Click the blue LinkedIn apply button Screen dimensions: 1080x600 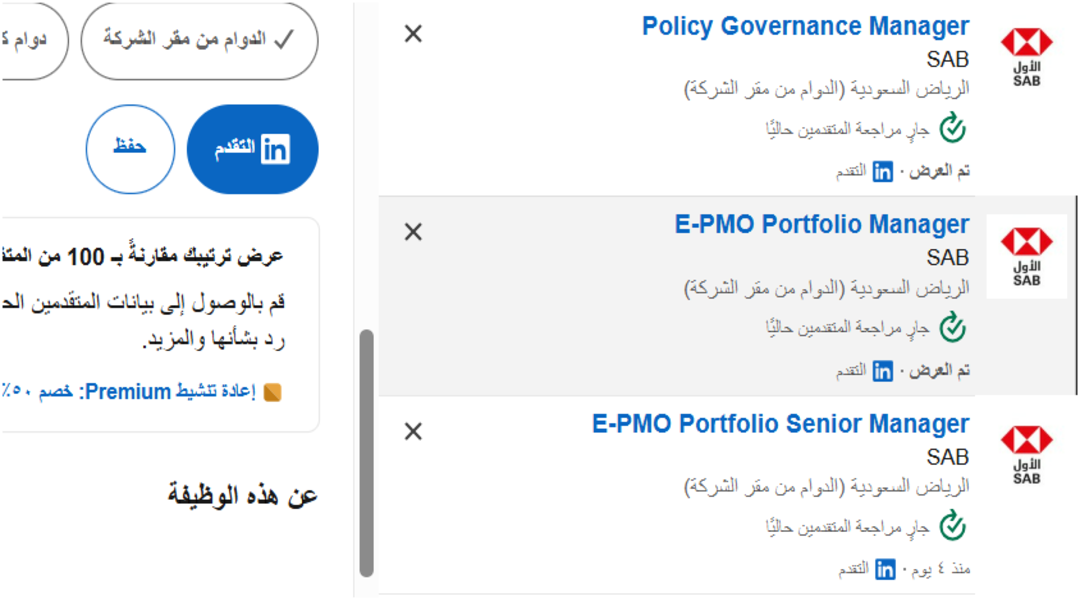tap(253, 149)
